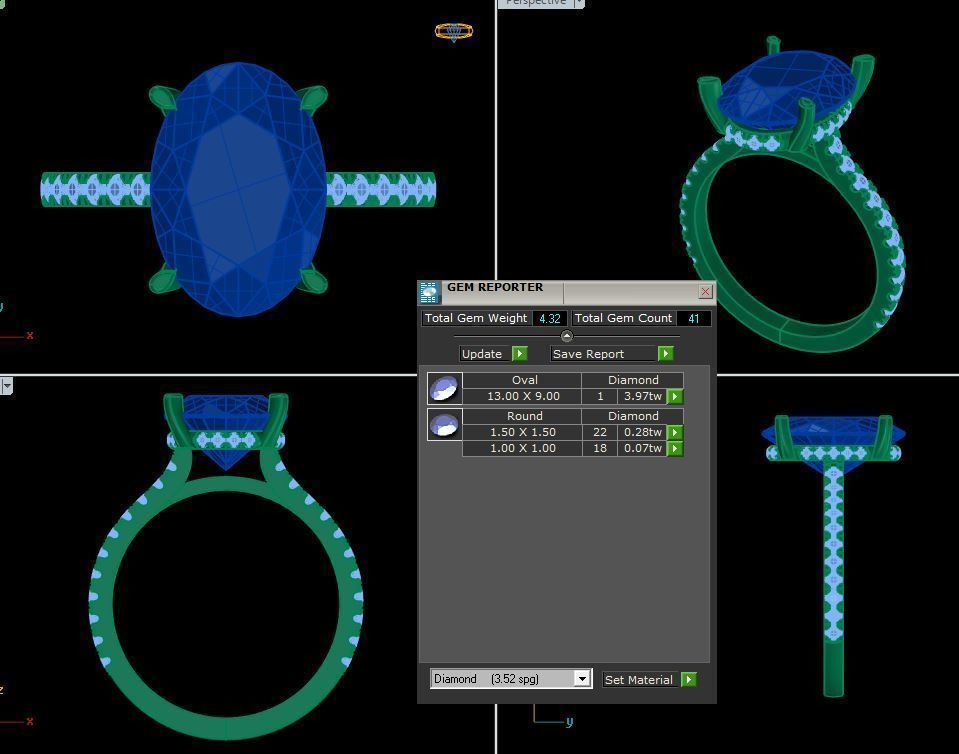Click green arrow for the 0.28tw row
The height and width of the screenshot is (754, 959).
pos(675,432)
